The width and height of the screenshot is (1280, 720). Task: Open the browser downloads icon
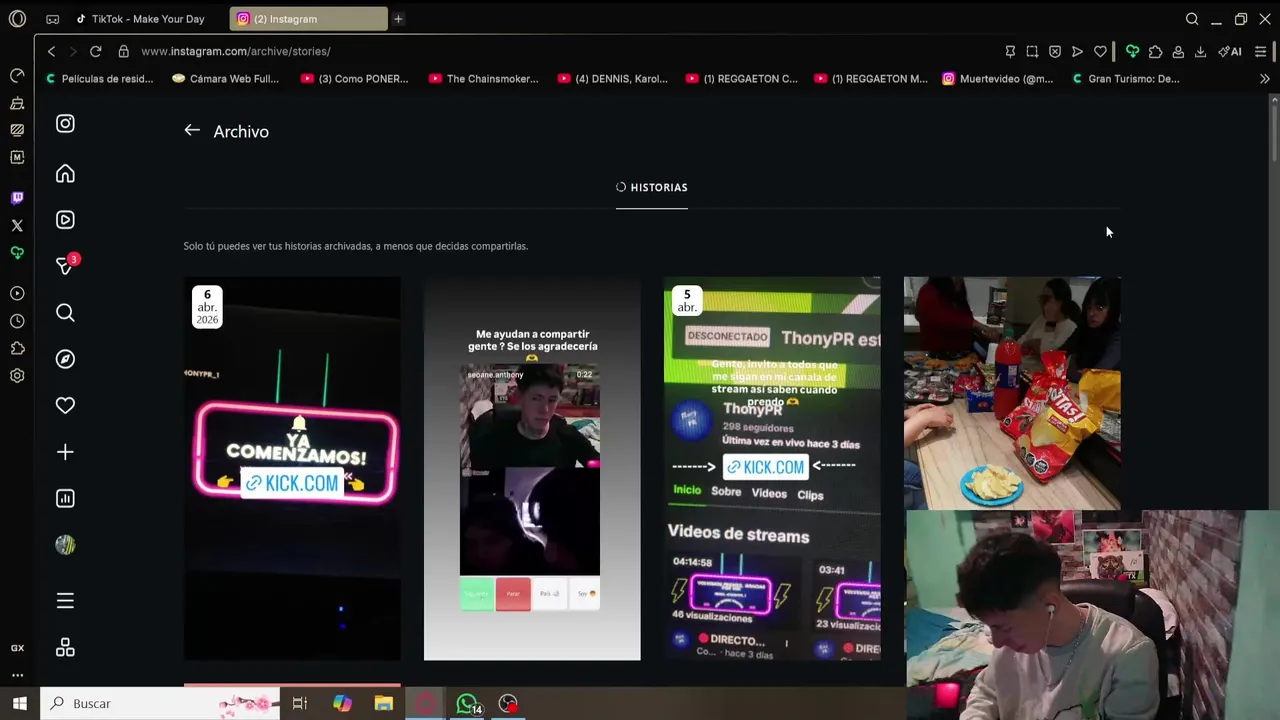click(x=1200, y=51)
